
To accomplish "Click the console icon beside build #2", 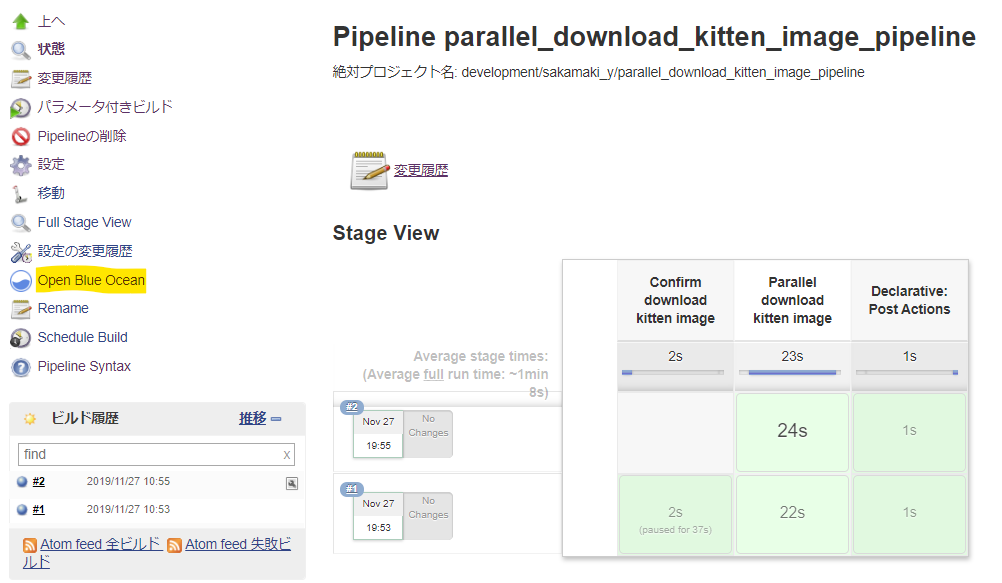I will tap(291, 483).
